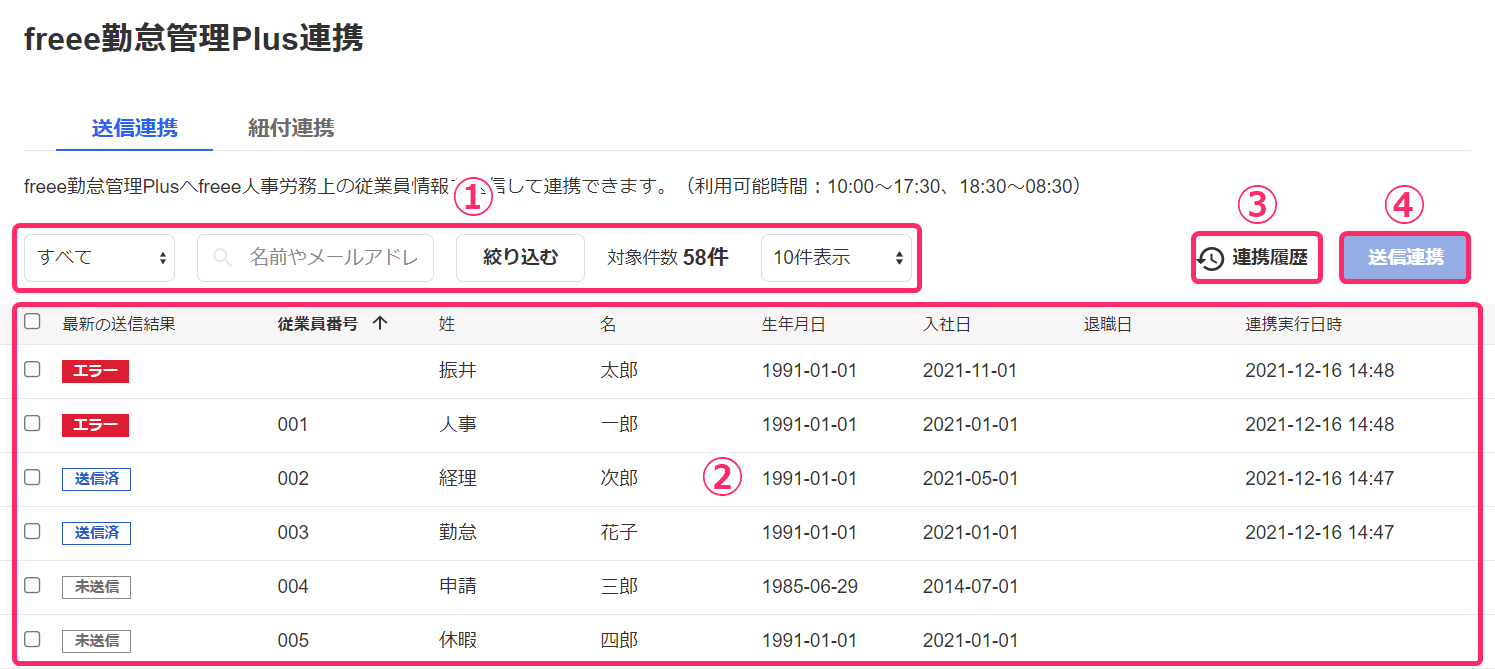Viewport: 1495px width, 669px height.
Task: Click the given name 三郎
Action: pos(619,587)
